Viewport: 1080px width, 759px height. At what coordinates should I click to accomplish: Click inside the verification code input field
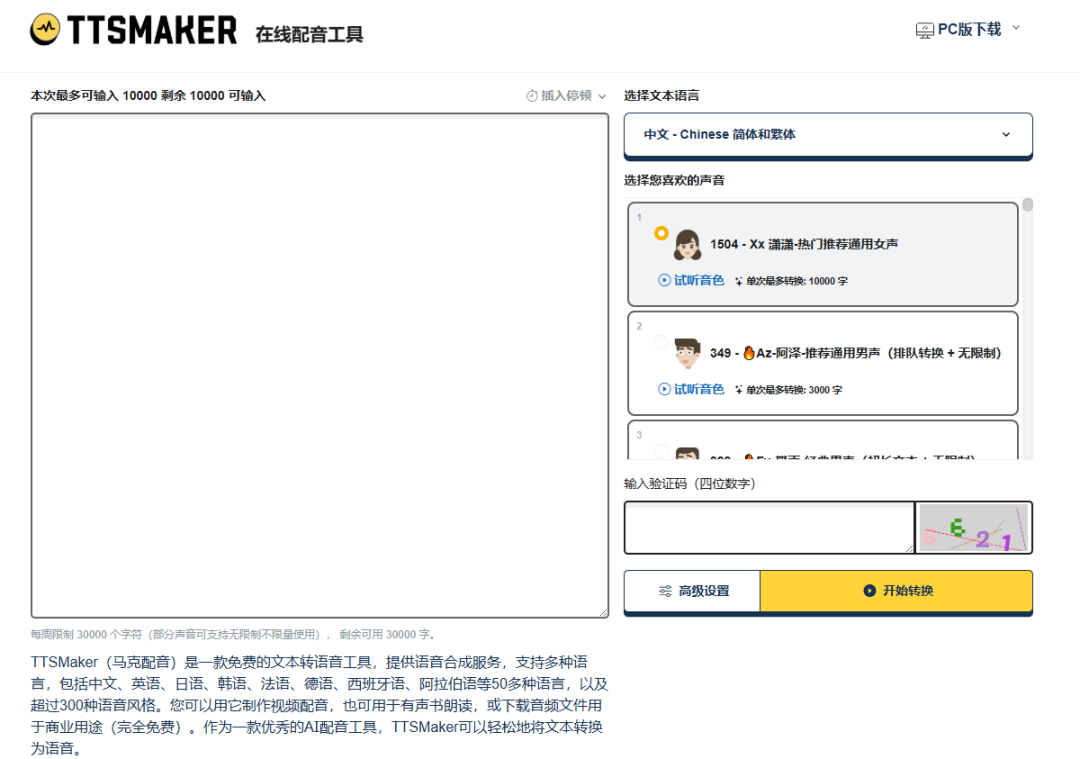point(768,527)
